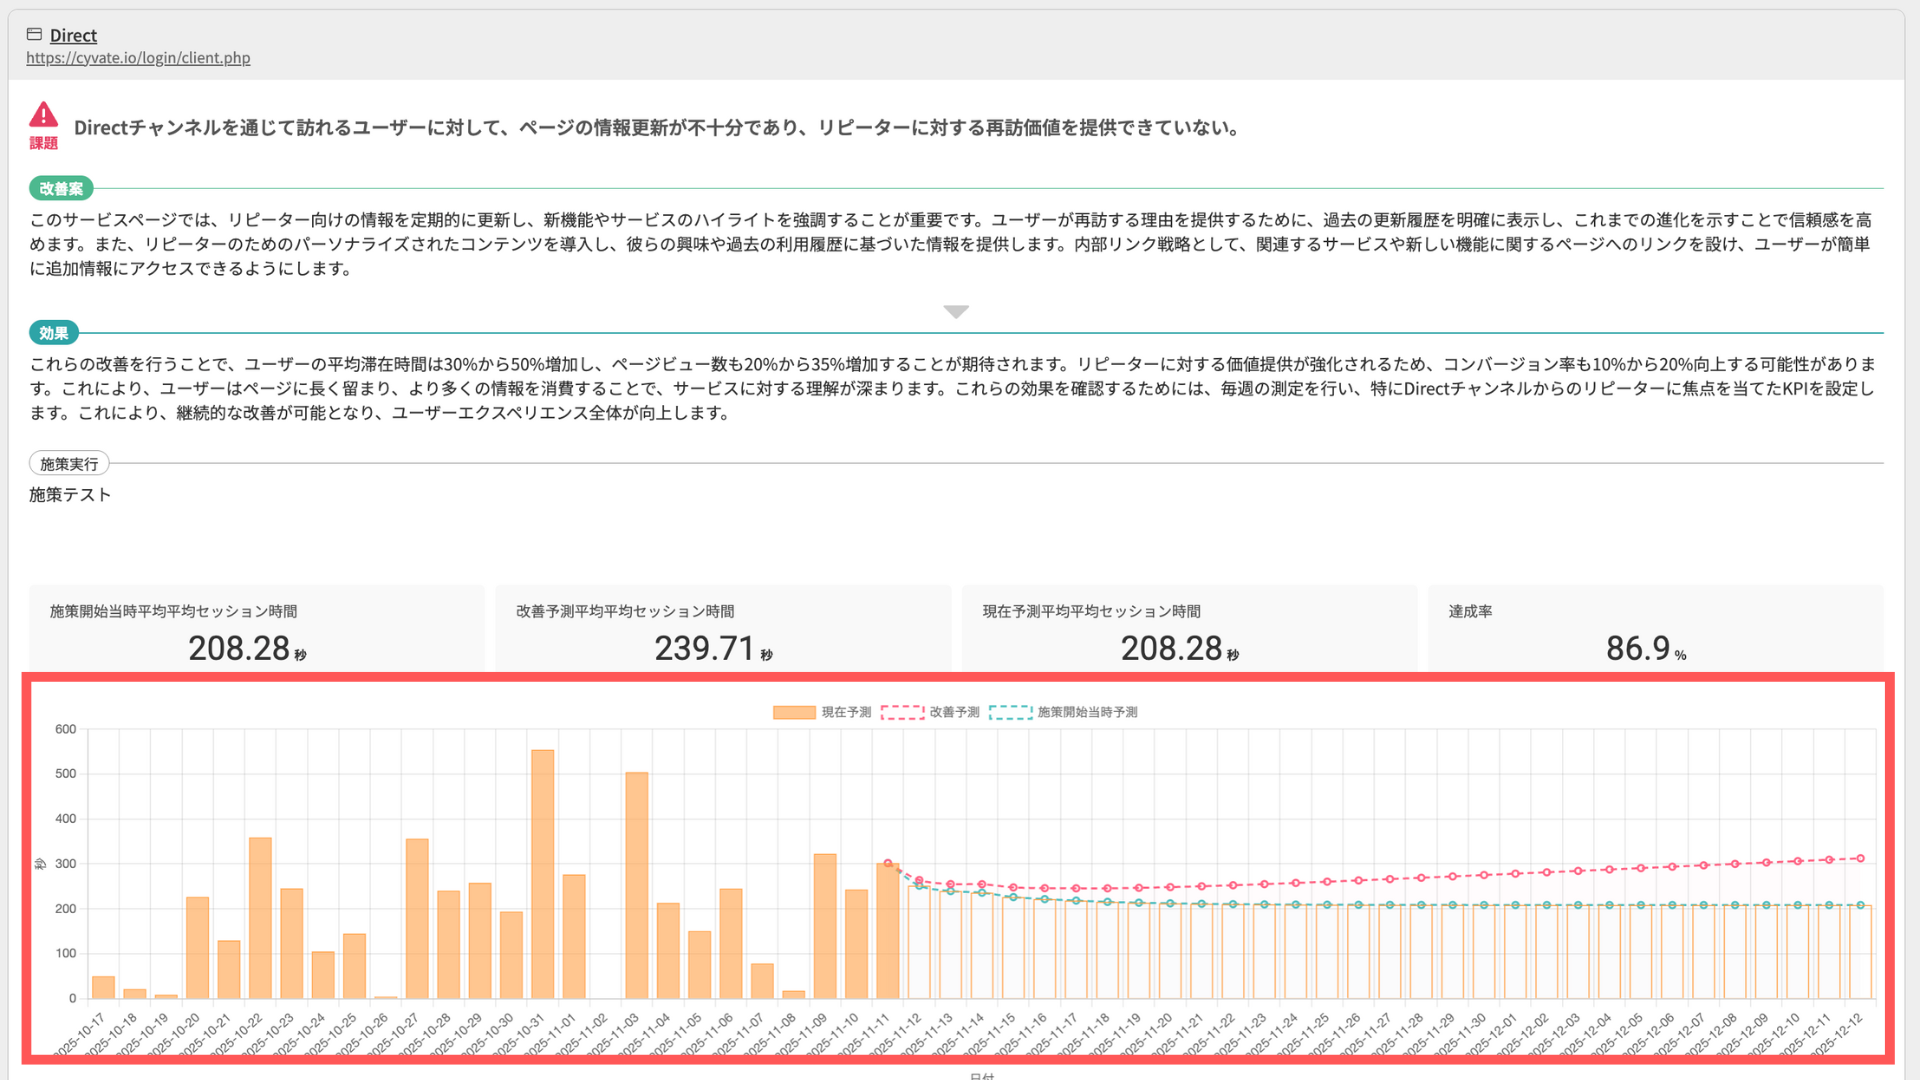This screenshot has width=1920, height=1080.
Task: Open the cyvate.io client.php URL link
Action: [138, 58]
